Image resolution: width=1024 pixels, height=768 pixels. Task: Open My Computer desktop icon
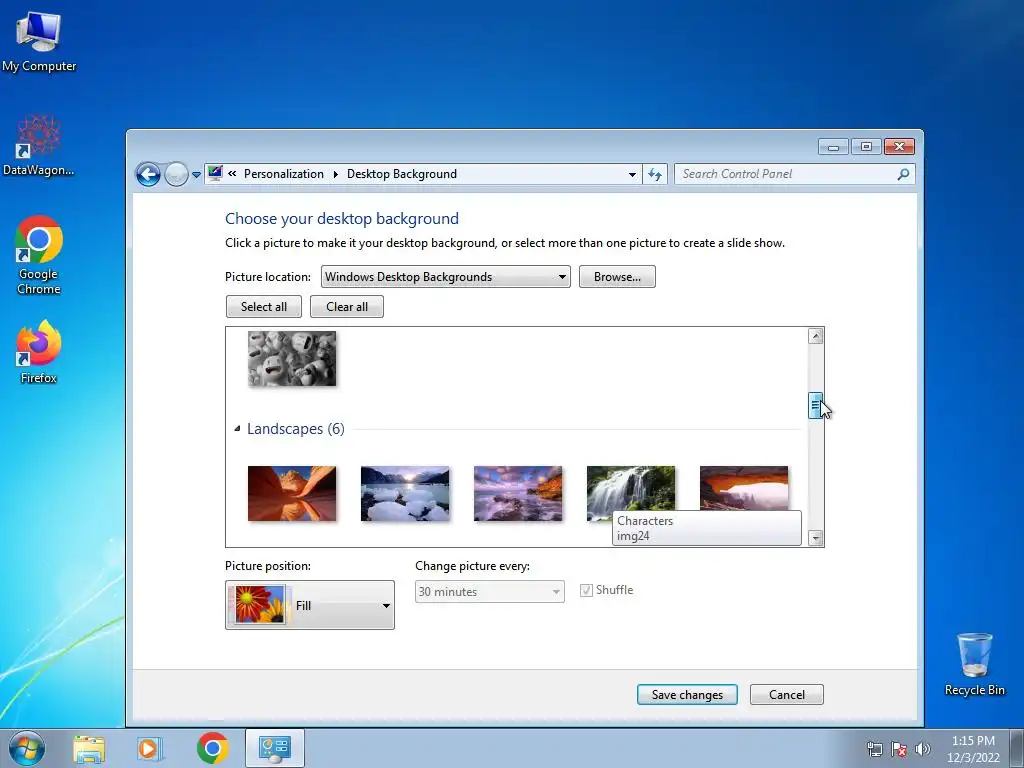(39, 40)
